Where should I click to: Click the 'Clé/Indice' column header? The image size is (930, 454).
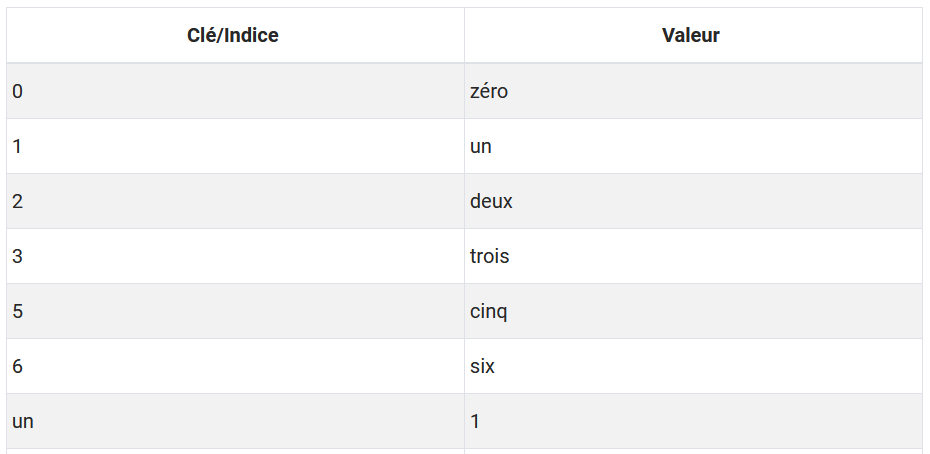tap(233, 36)
